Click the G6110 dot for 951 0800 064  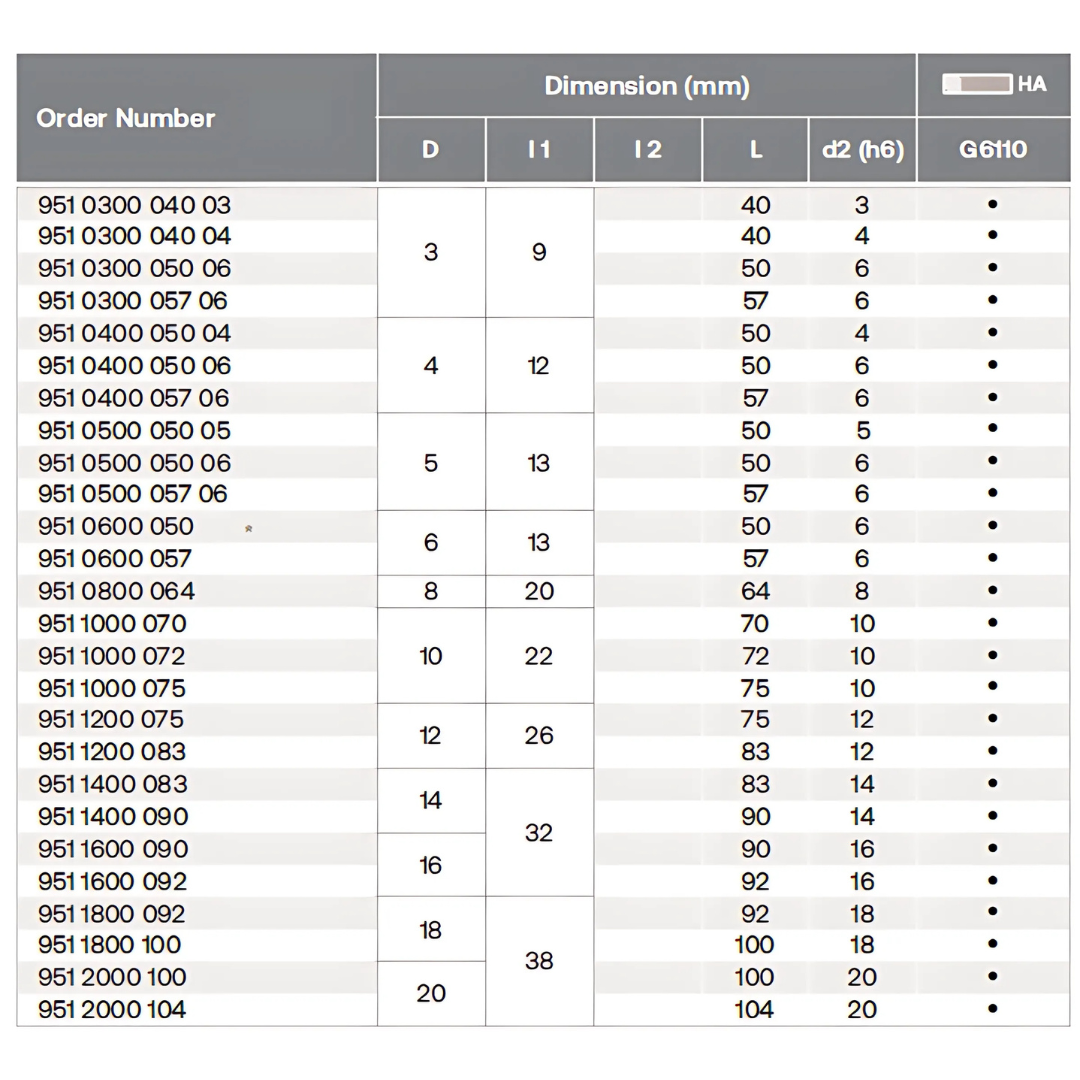click(992, 590)
